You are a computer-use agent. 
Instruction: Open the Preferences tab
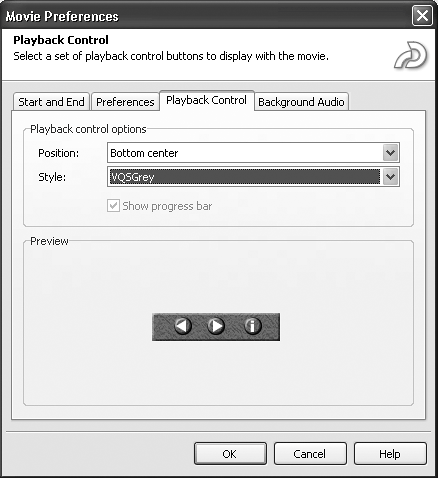[x=125, y=102]
